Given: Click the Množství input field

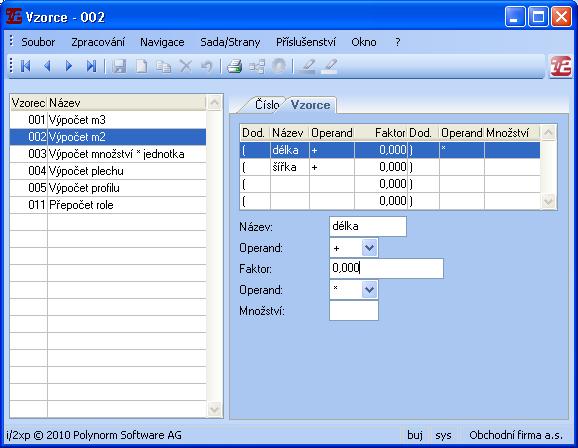Looking at the screenshot, I should pyautogui.click(x=354, y=310).
